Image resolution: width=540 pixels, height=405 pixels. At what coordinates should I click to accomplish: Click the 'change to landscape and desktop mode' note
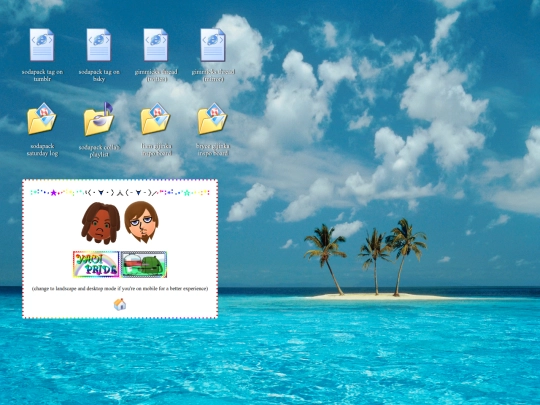click(120, 289)
